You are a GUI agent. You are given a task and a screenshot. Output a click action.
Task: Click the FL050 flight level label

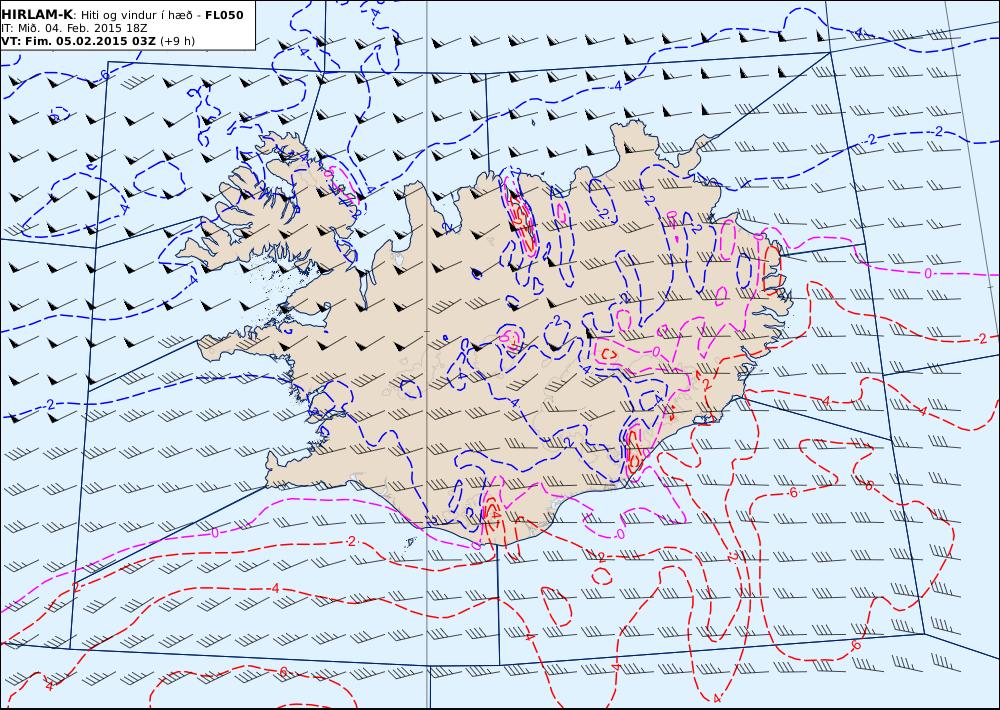(224, 15)
